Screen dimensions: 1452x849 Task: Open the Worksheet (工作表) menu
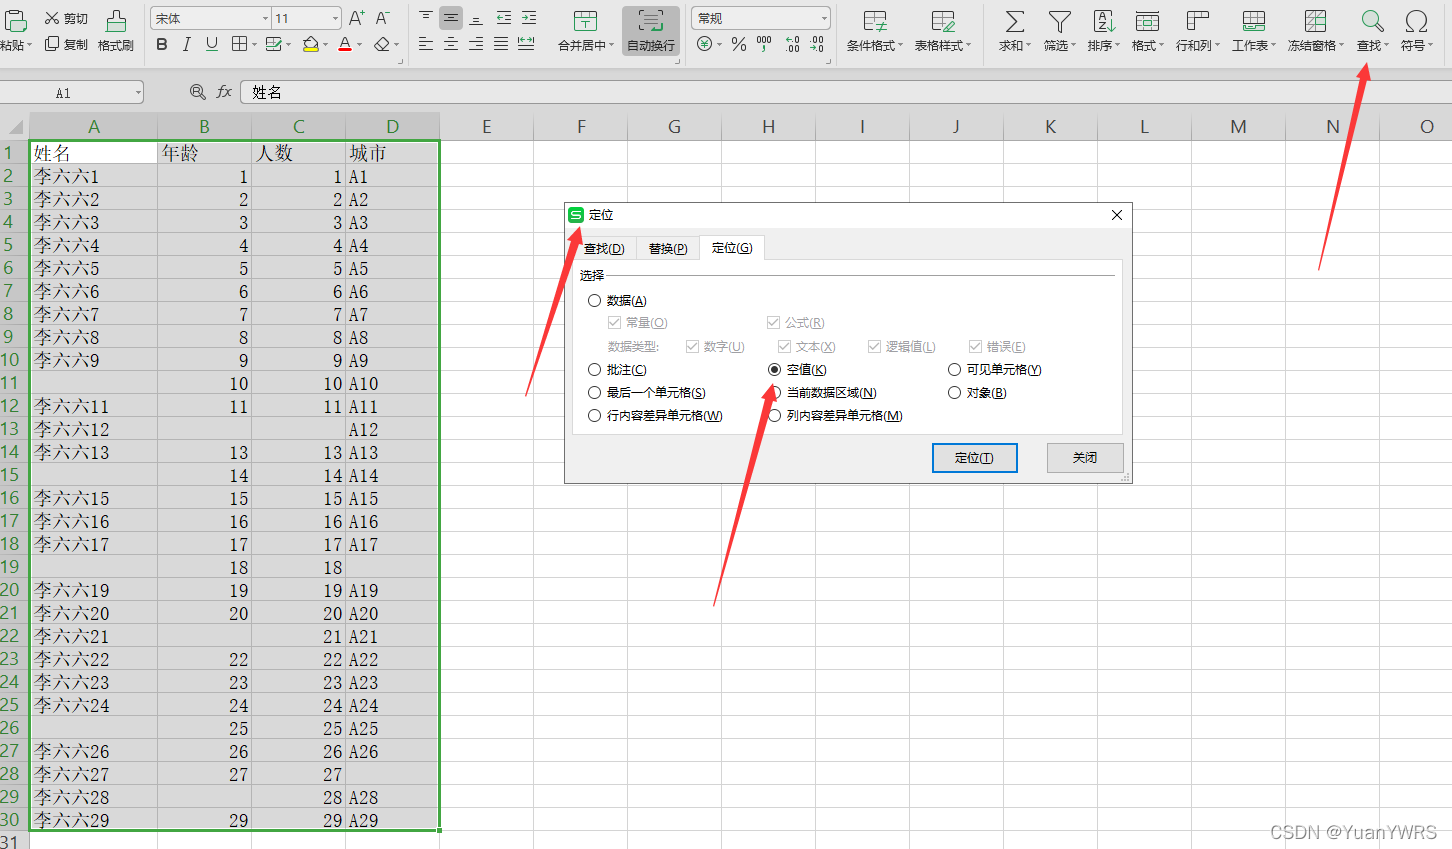pyautogui.click(x=1253, y=31)
